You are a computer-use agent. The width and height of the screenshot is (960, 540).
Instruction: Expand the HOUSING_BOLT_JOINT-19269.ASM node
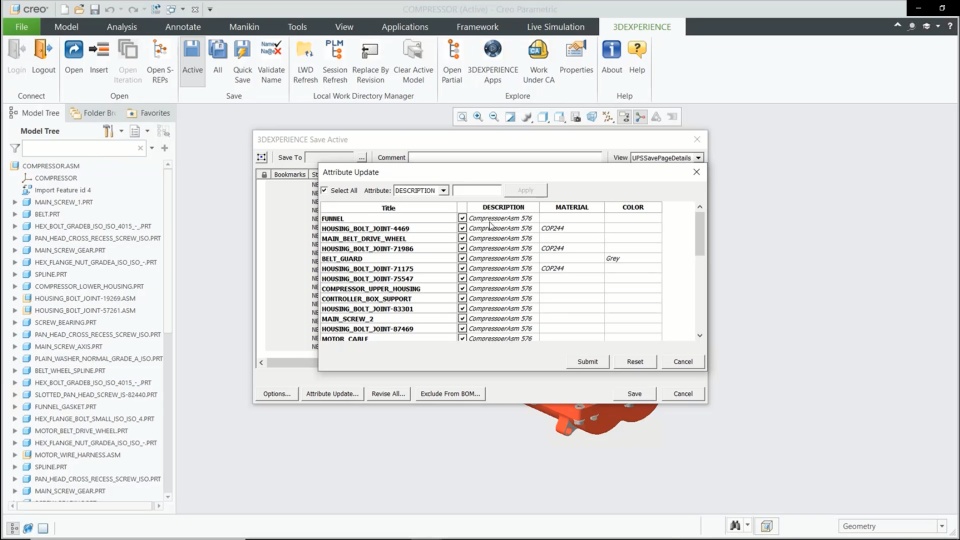15,298
